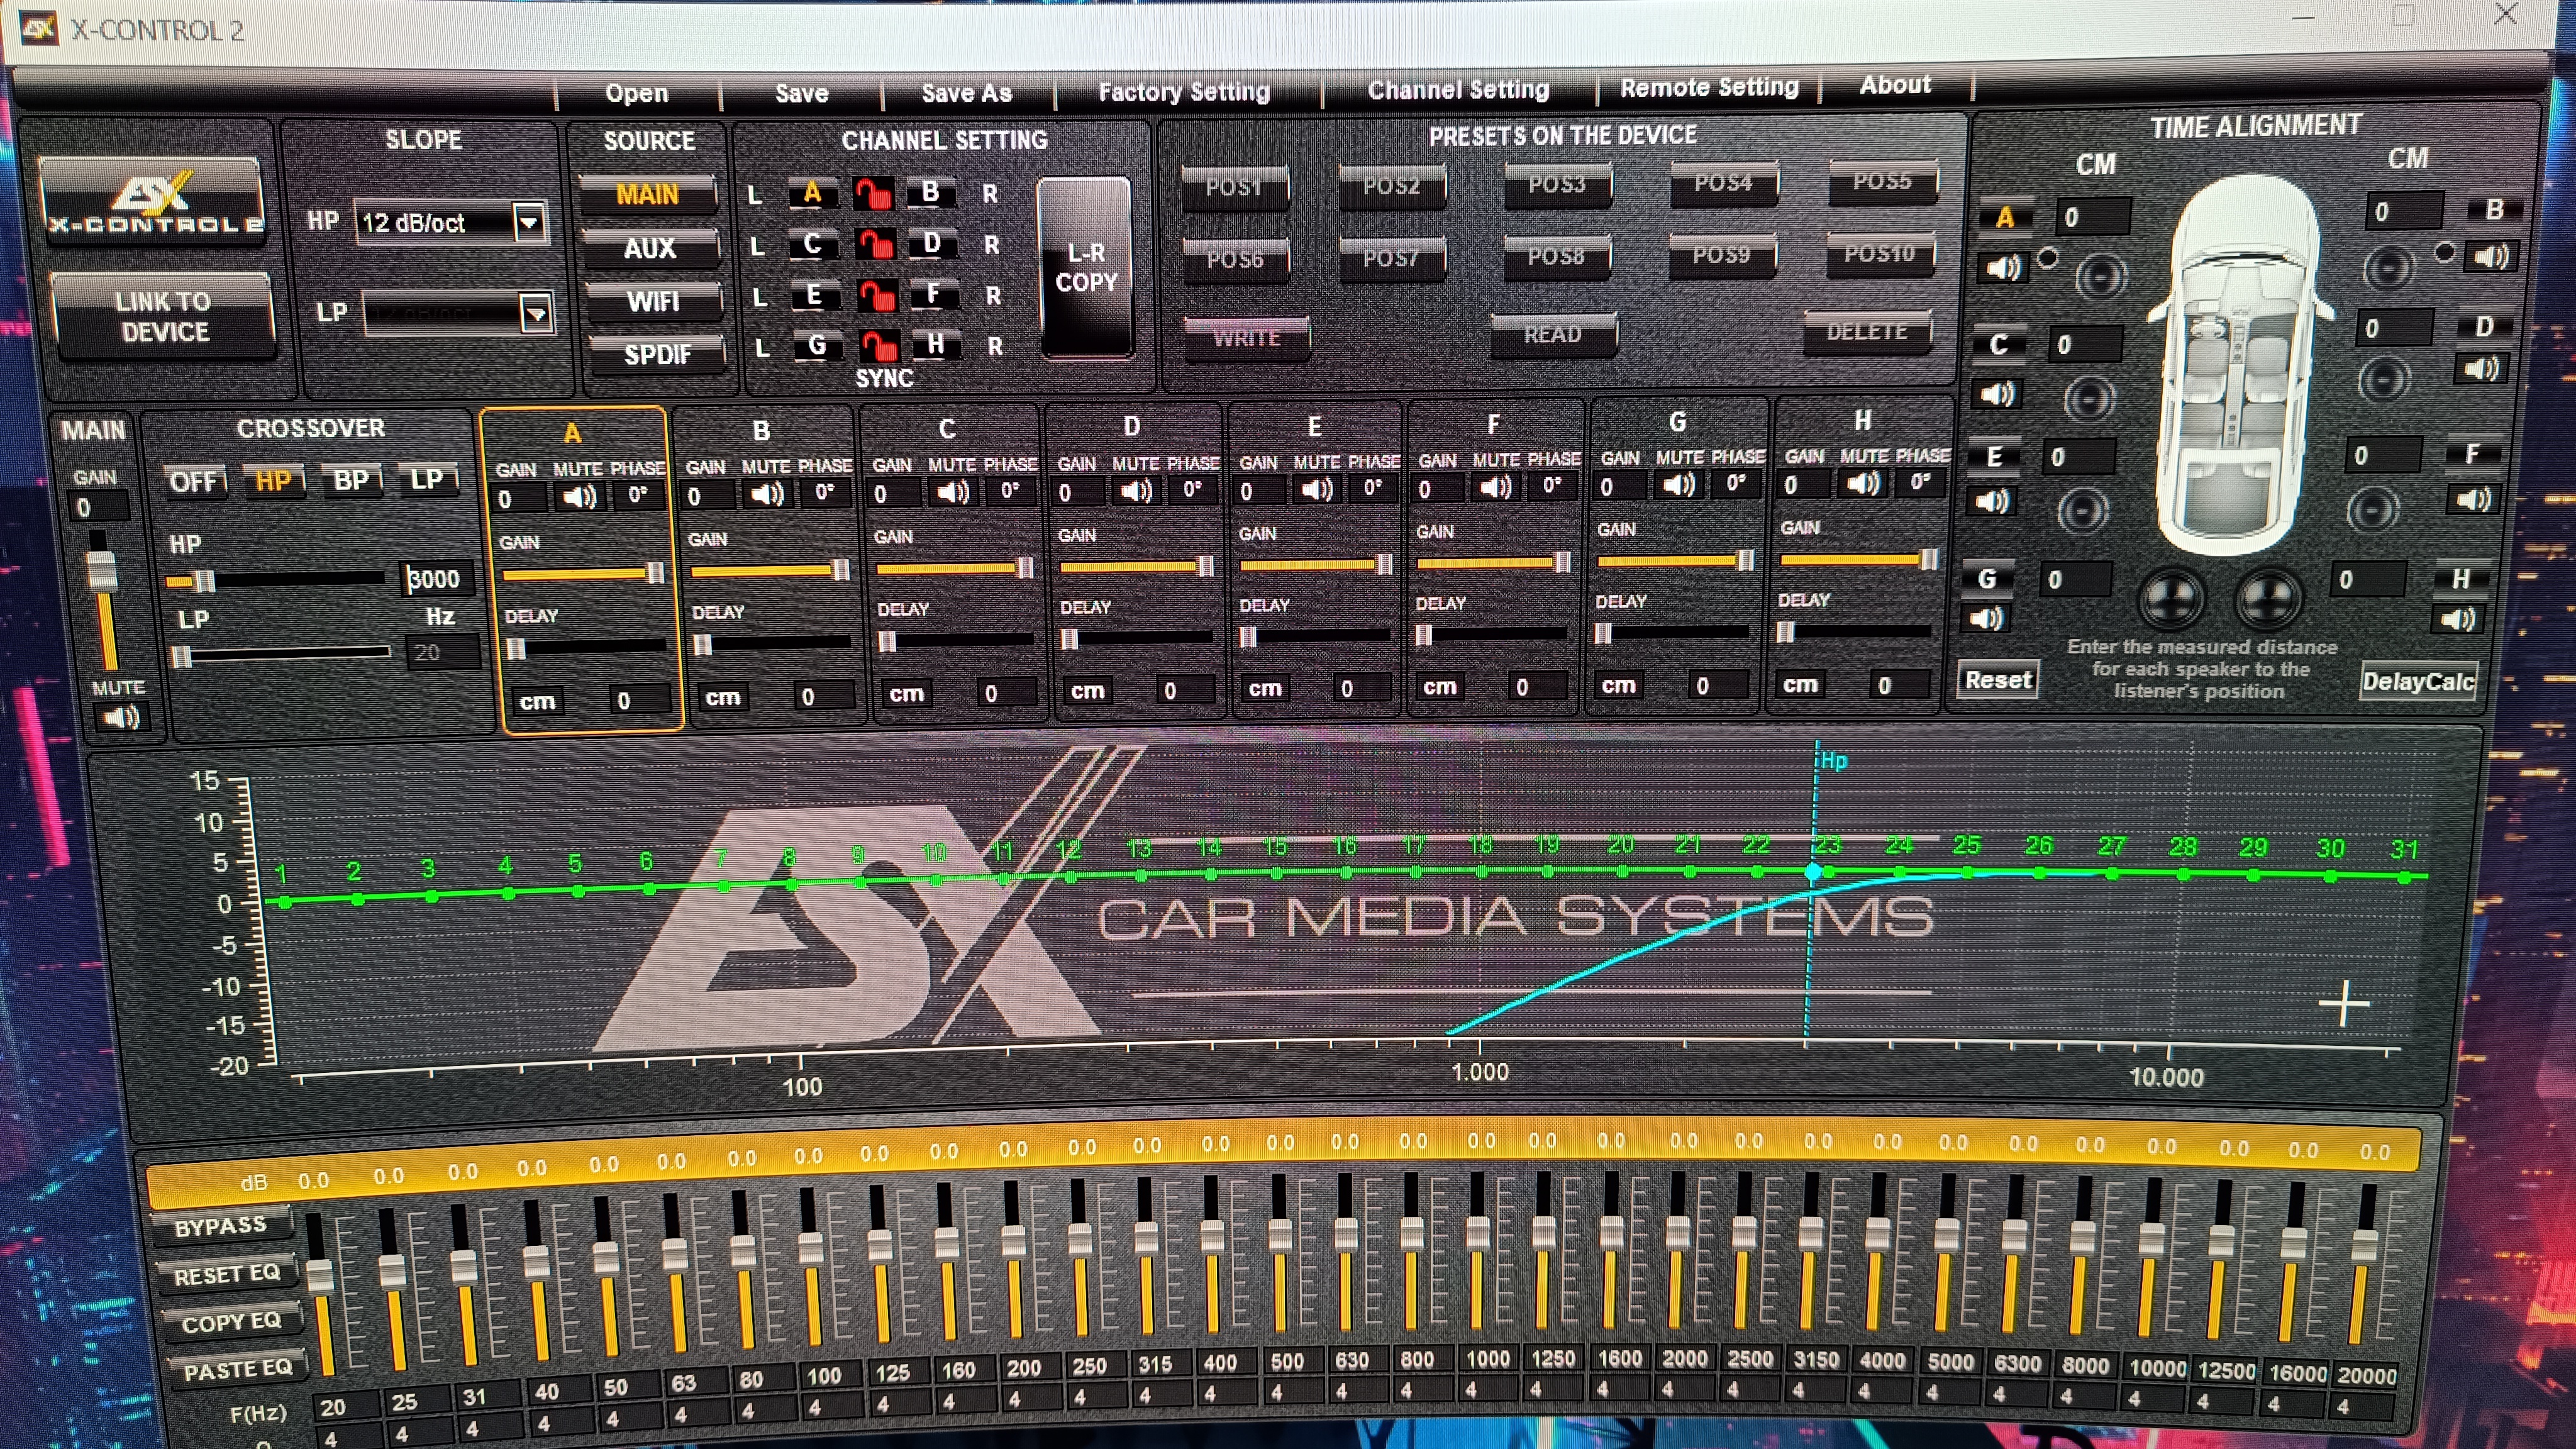2576x1449 pixels.
Task: Mute channel B in the channel strip
Action: 767,493
